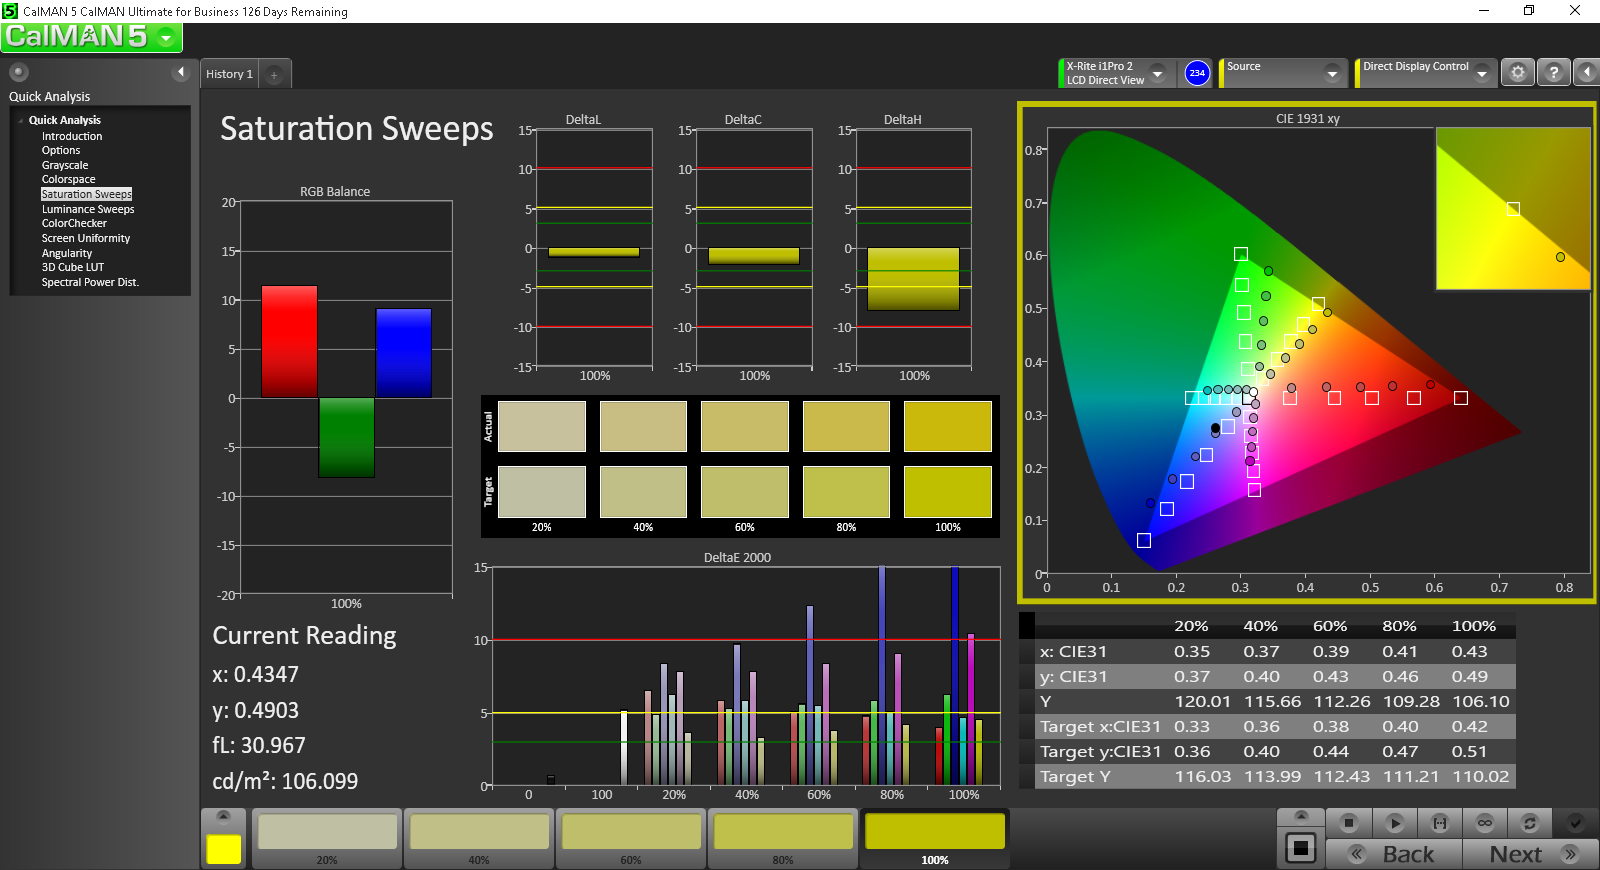Toggle the checkmark button in measurement bar
This screenshot has height=870, width=1600.
tap(1575, 823)
